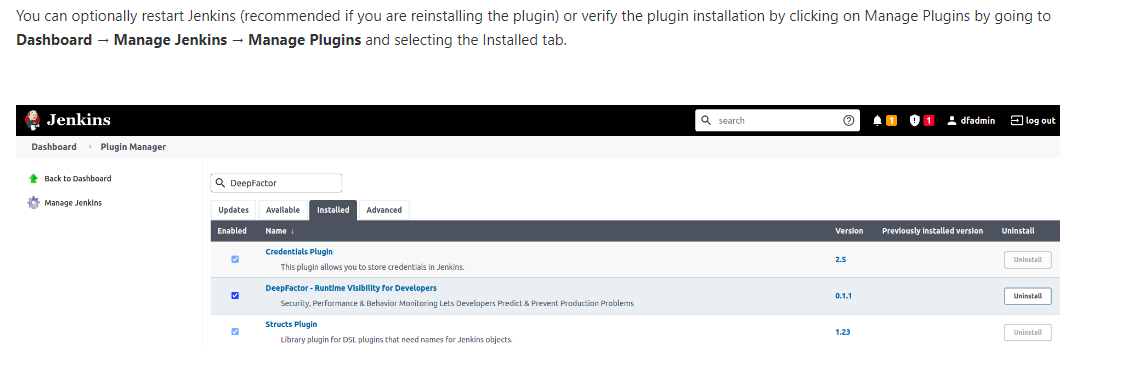Viewport: 1135px width, 374px height.
Task: Switch to the Available tab
Action: tap(282, 210)
